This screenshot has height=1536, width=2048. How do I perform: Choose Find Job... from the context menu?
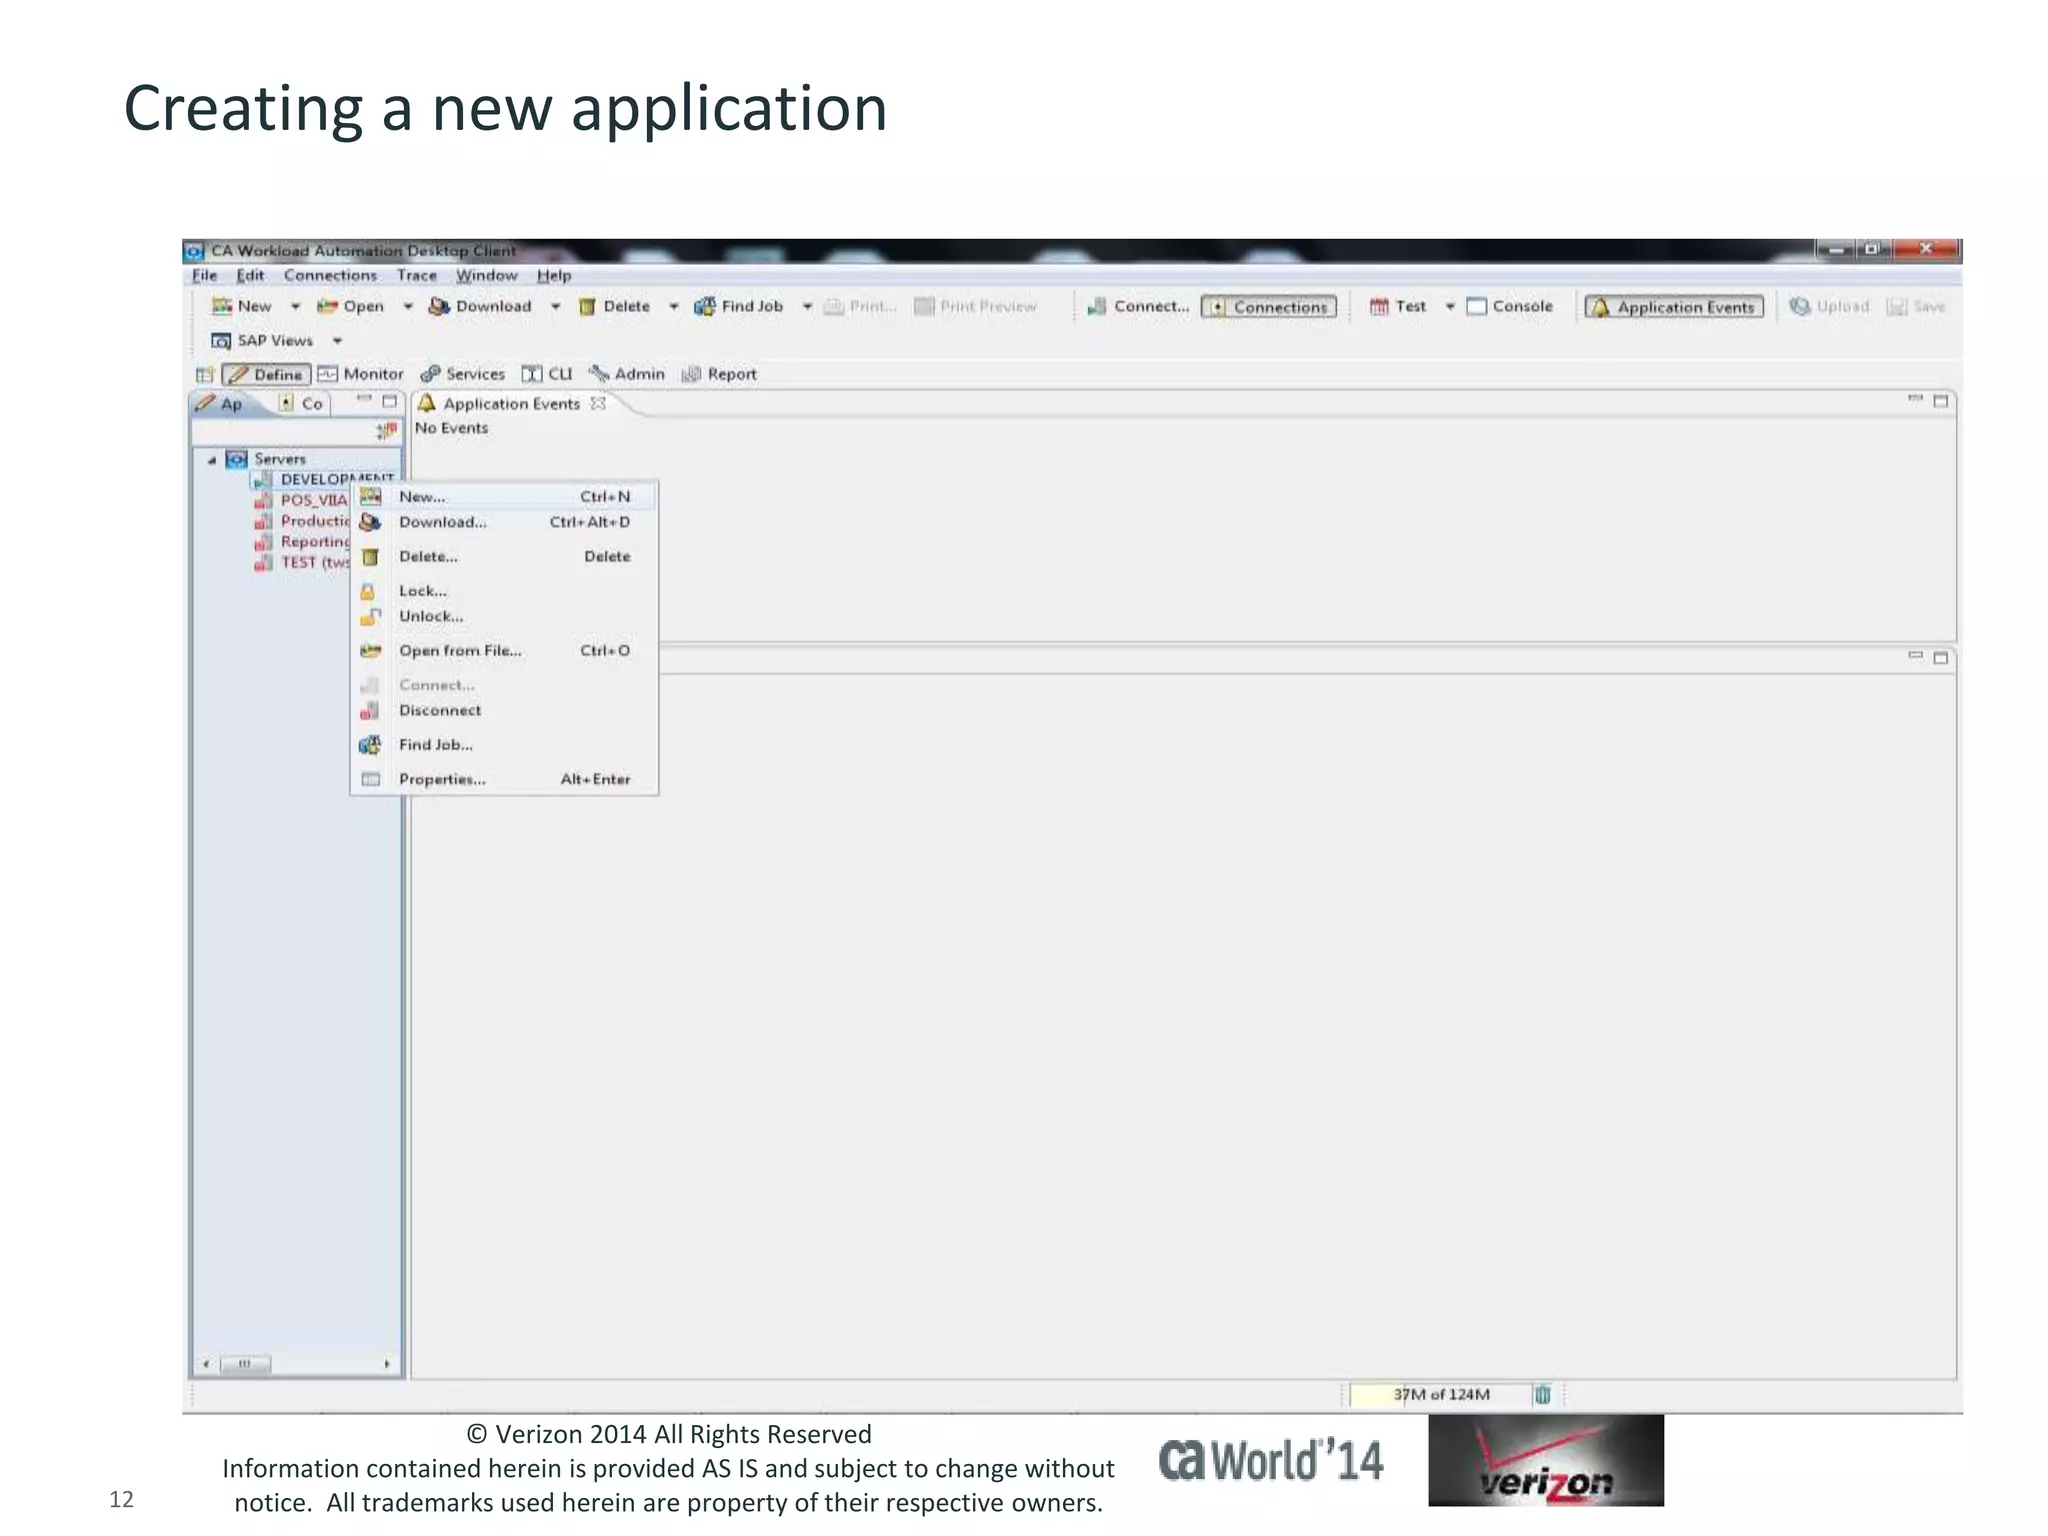click(x=505, y=745)
